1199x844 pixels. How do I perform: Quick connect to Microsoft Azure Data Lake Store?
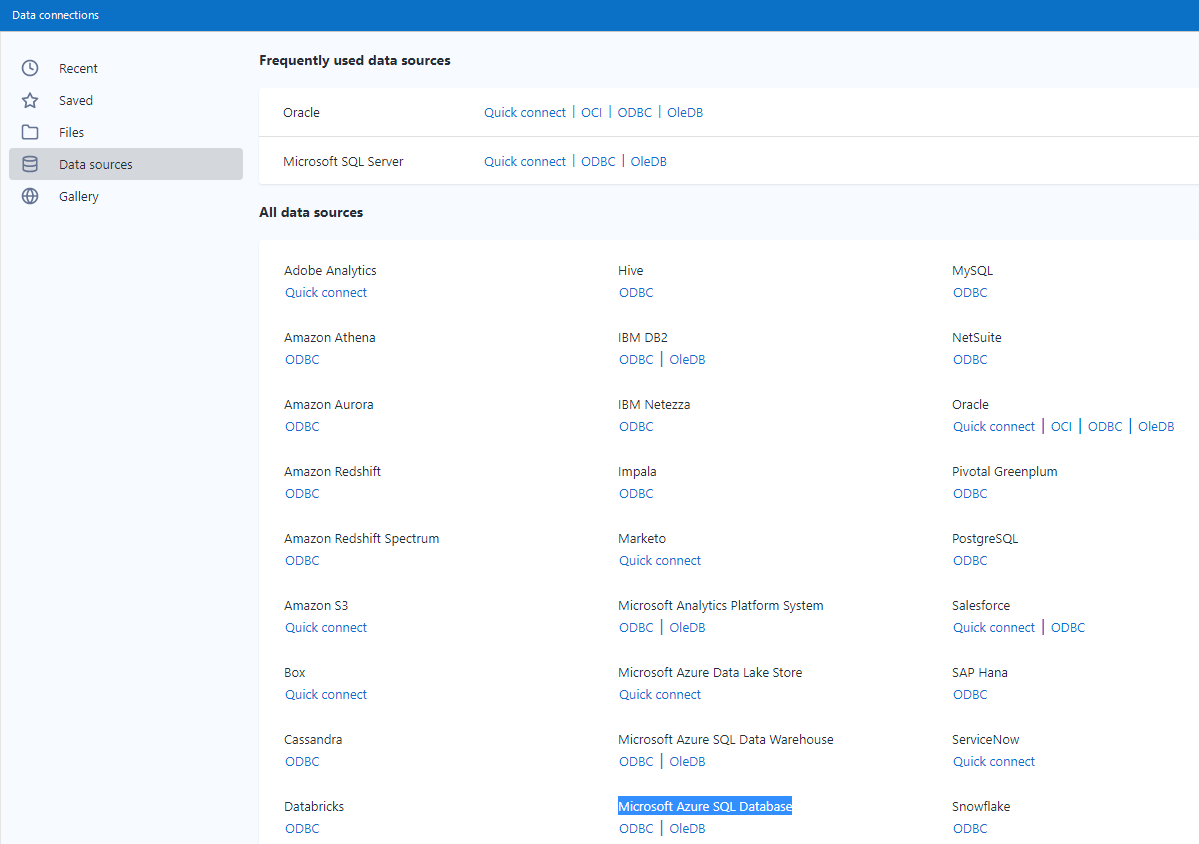660,694
